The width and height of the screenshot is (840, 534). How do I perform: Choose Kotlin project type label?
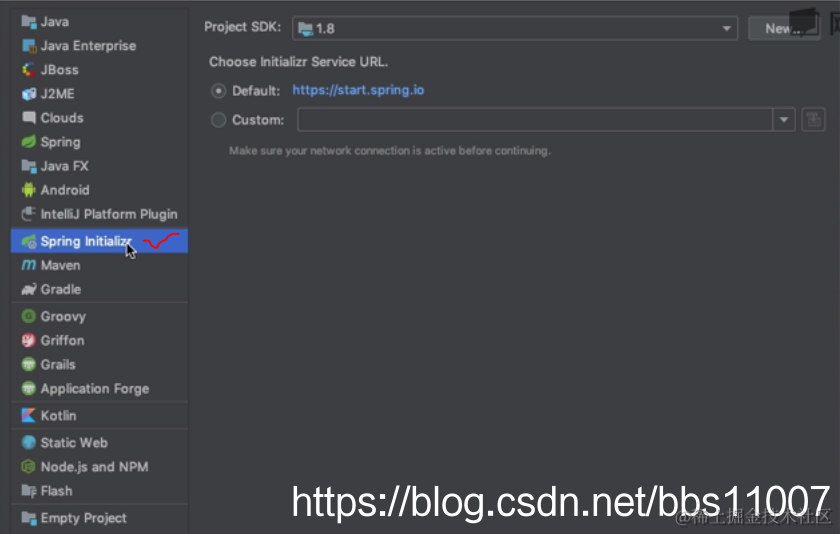tap(58, 415)
